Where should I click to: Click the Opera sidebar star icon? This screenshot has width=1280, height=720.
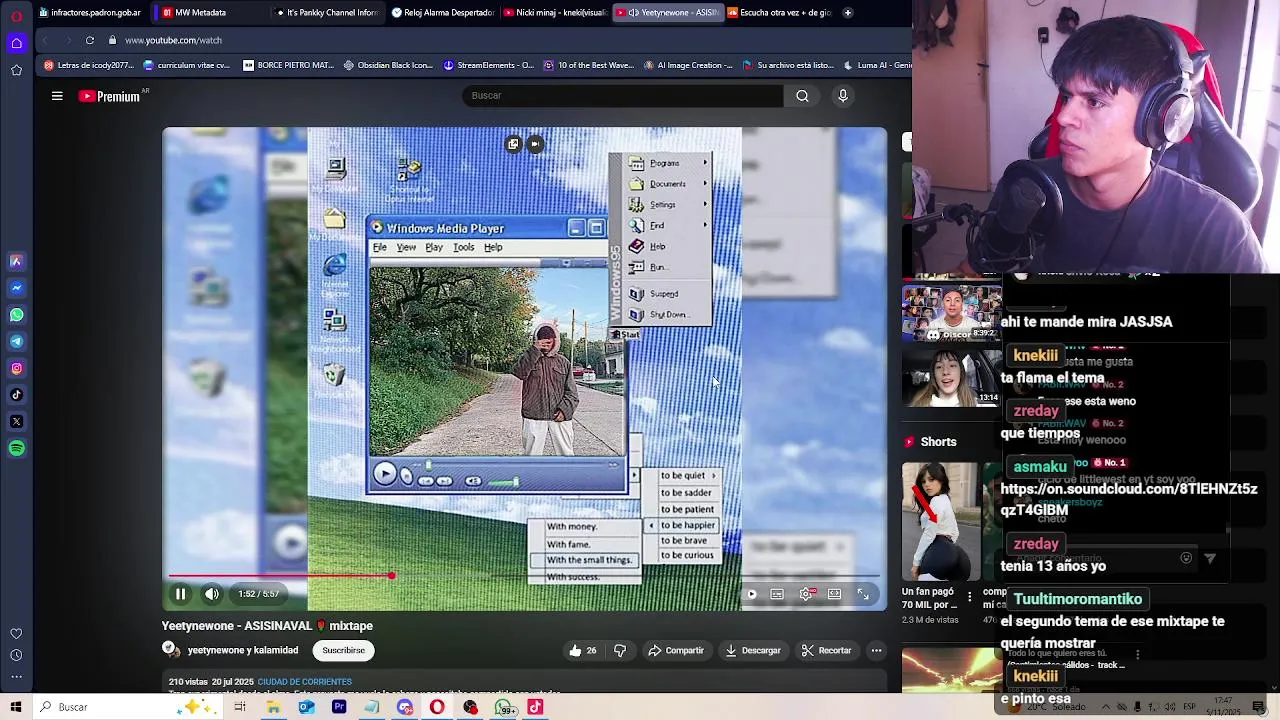pyautogui.click(x=16, y=70)
